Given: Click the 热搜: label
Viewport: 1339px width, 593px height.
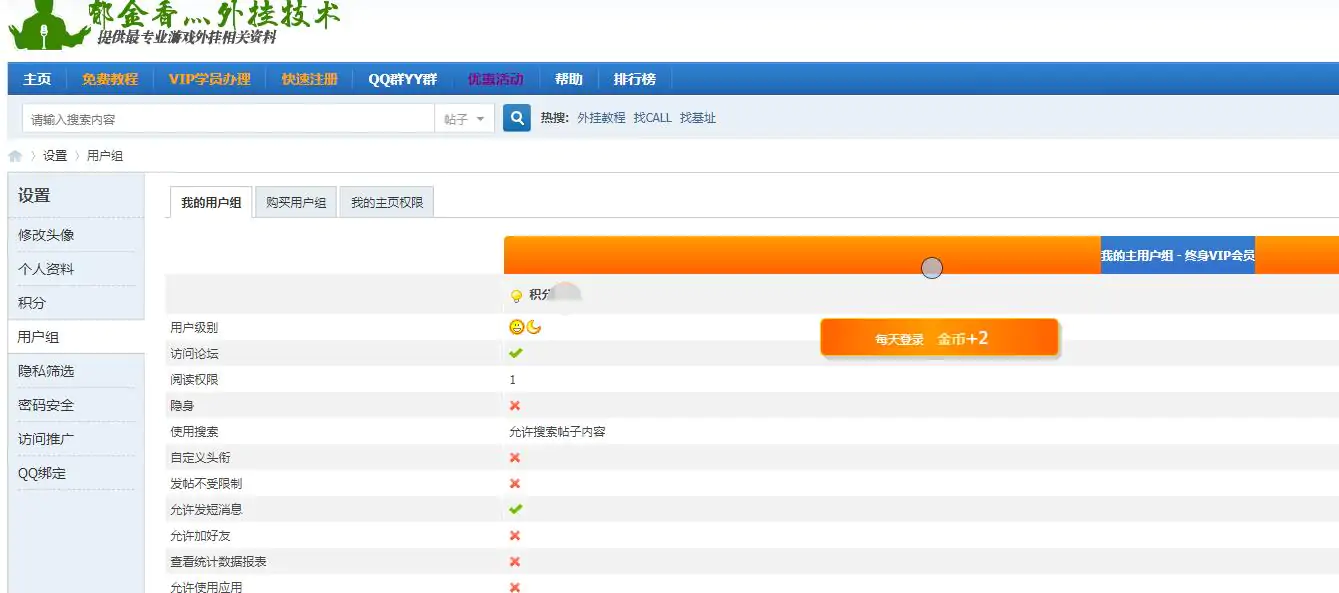Looking at the screenshot, I should (x=555, y=118).
